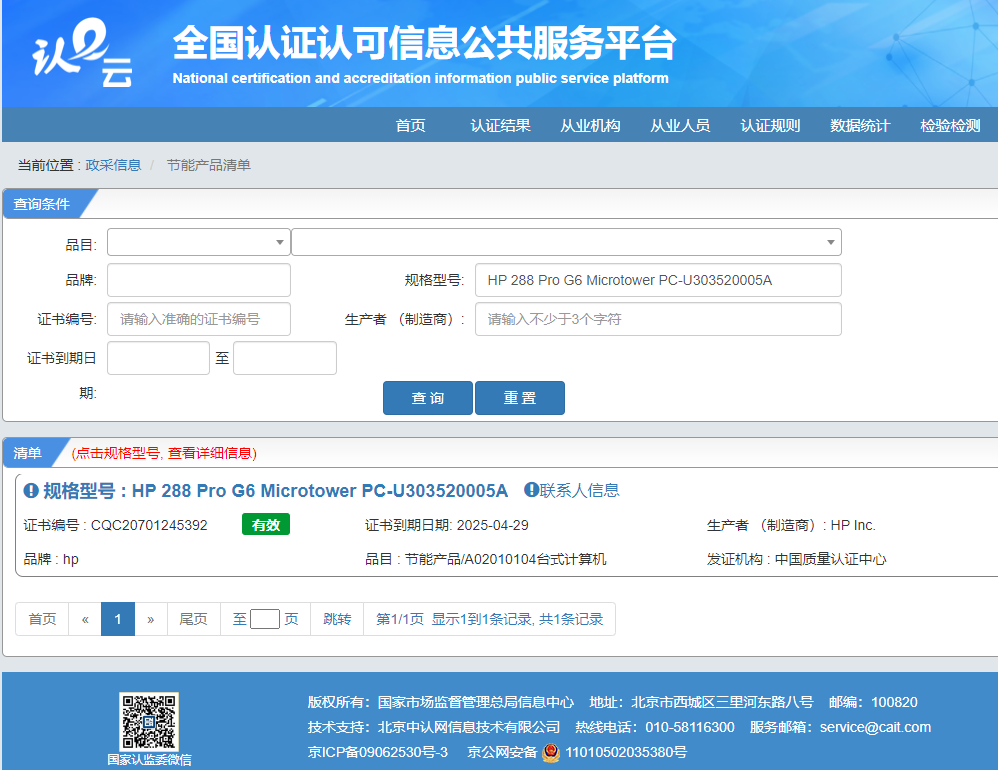998x770 pixels.
Task: Click the service@cait.com email address
Action: 875,727
